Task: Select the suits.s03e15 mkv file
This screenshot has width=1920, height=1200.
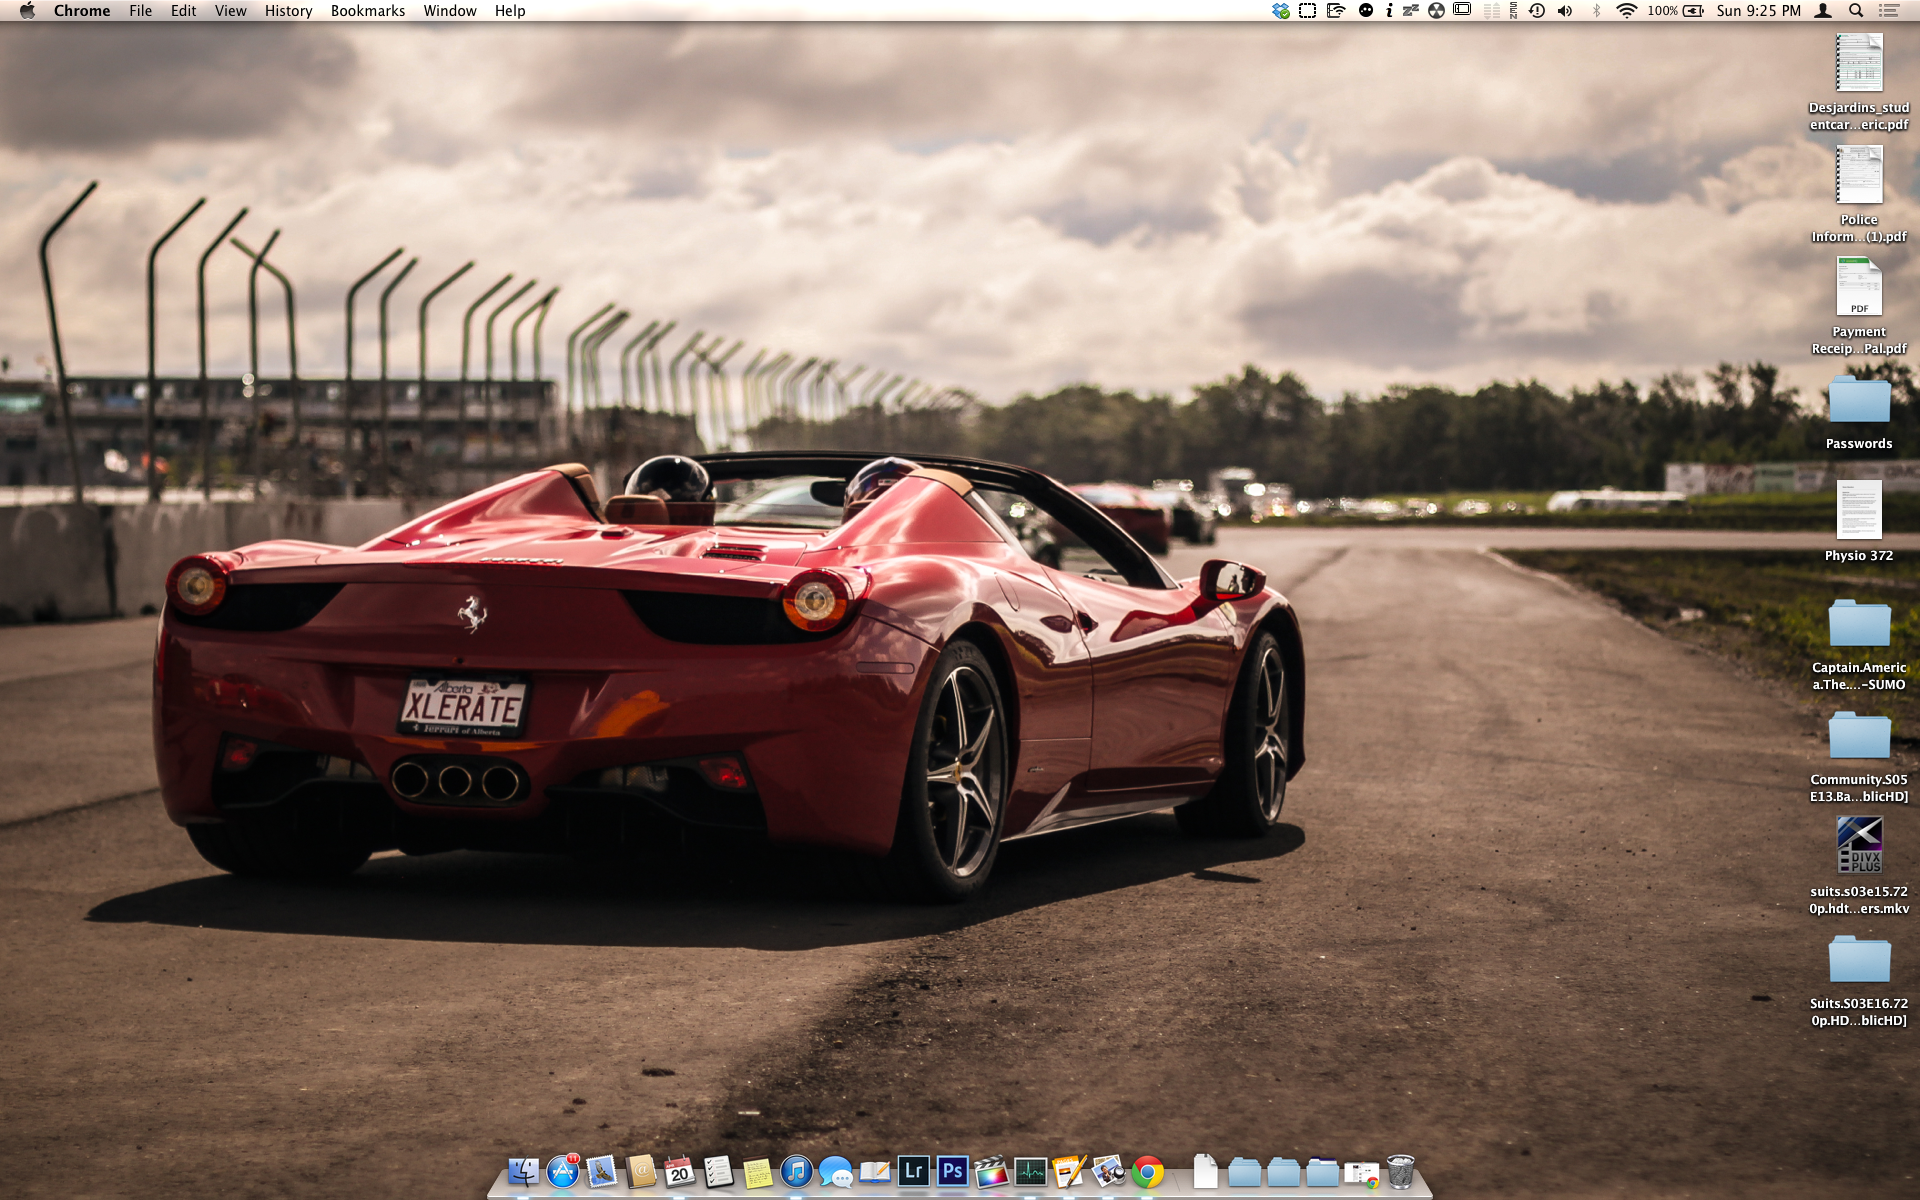Action: click(x=1859, y=866)
